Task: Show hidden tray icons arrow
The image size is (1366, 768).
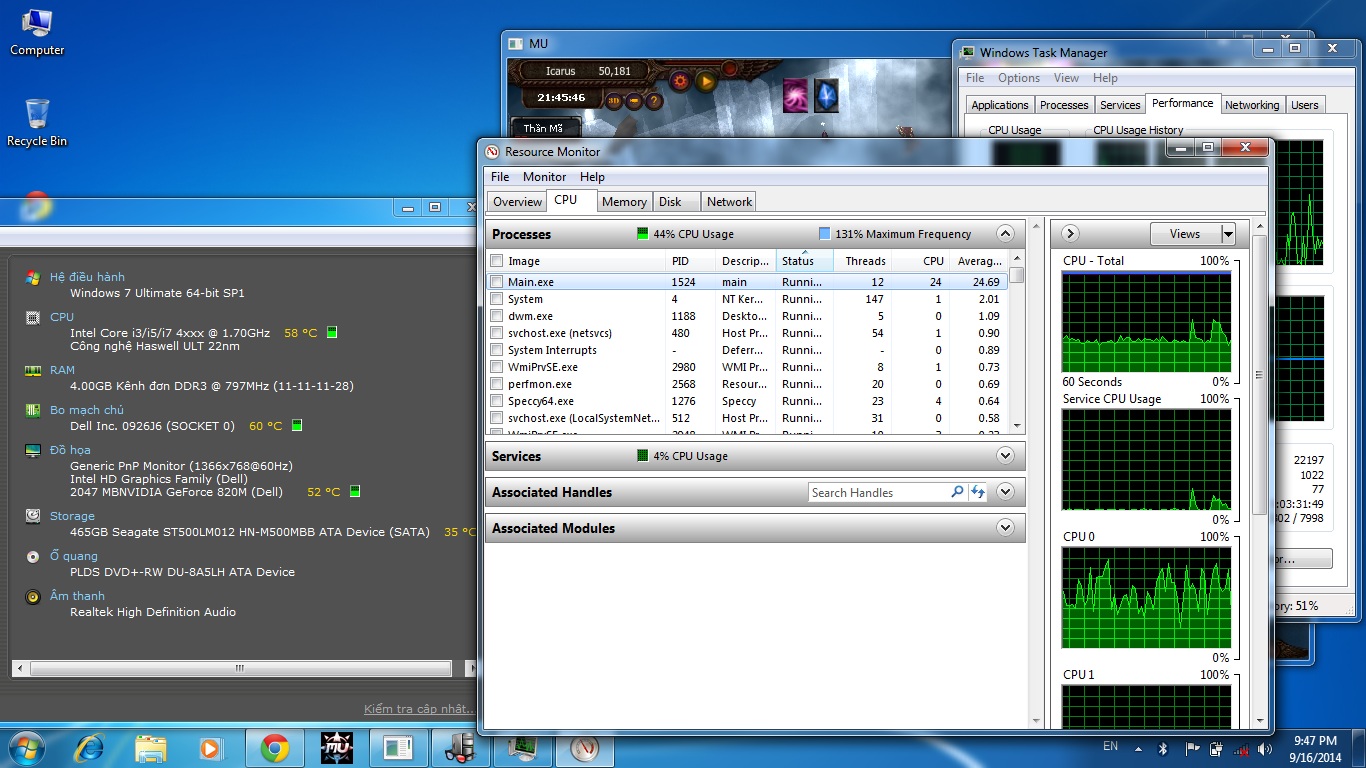Action: point(1138,749)
